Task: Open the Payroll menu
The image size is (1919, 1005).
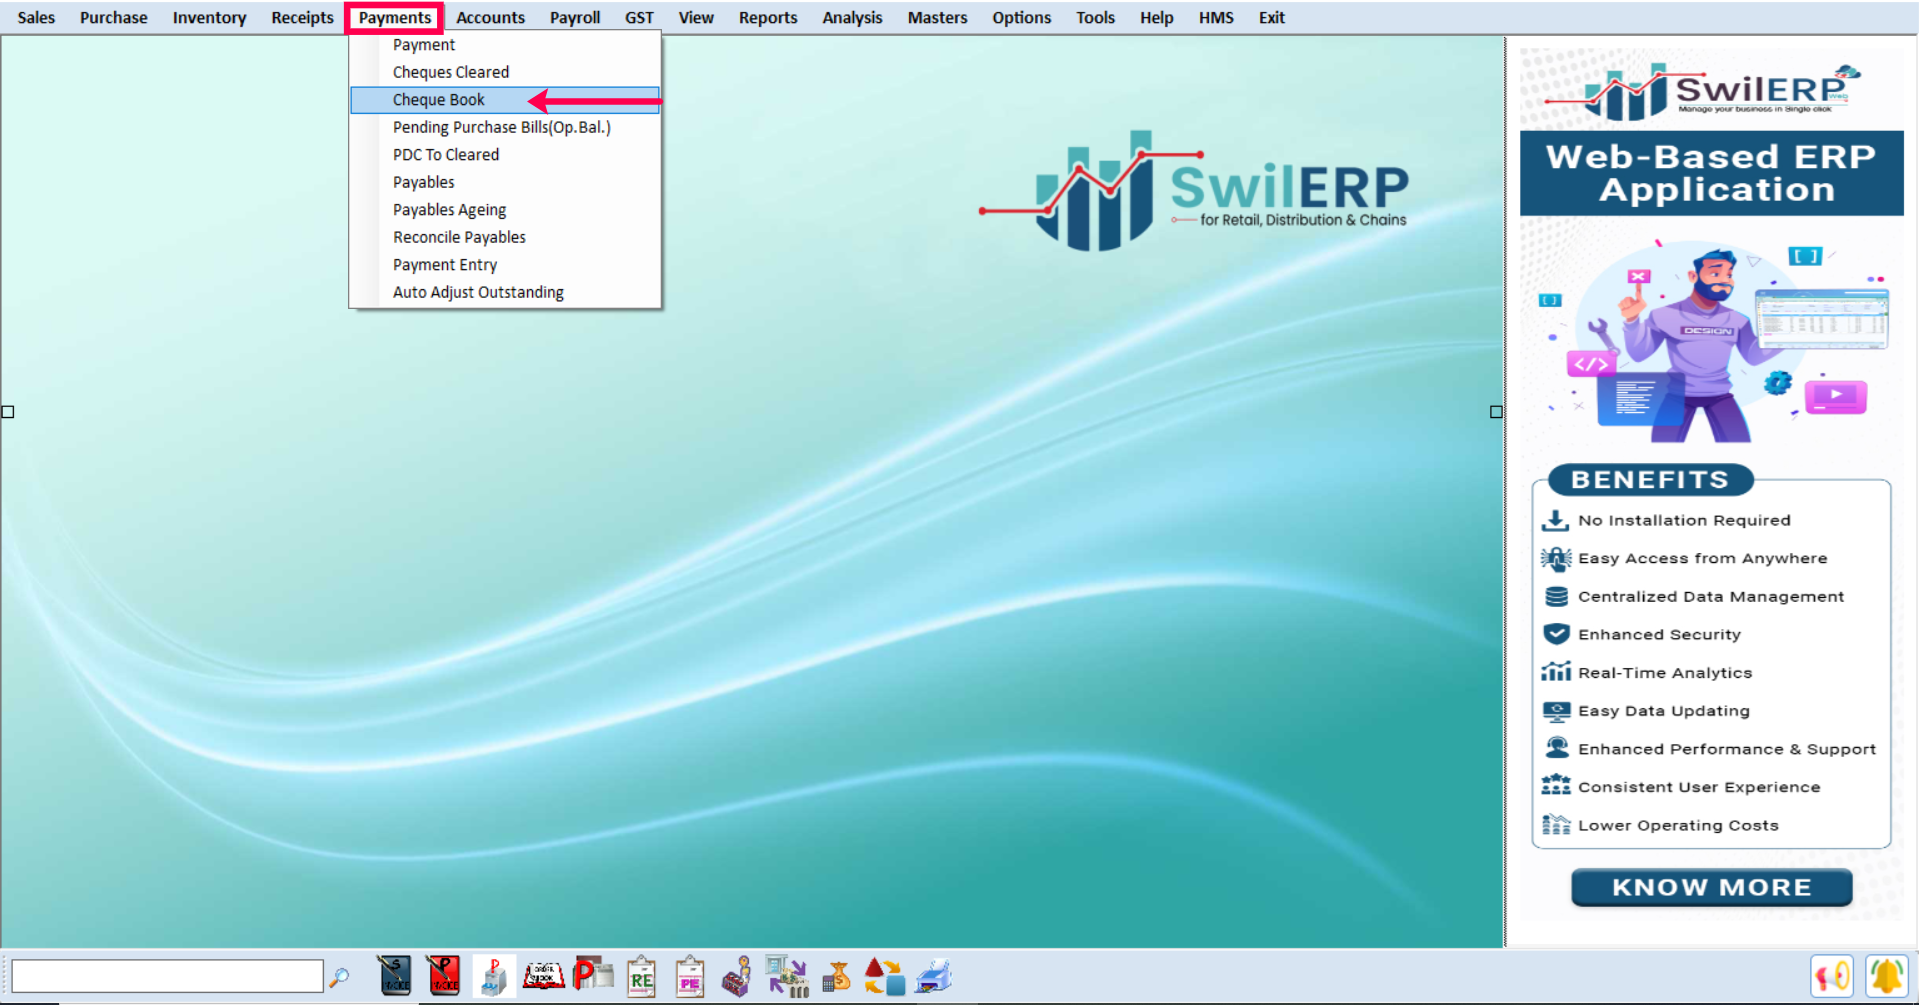Action: 575,17
